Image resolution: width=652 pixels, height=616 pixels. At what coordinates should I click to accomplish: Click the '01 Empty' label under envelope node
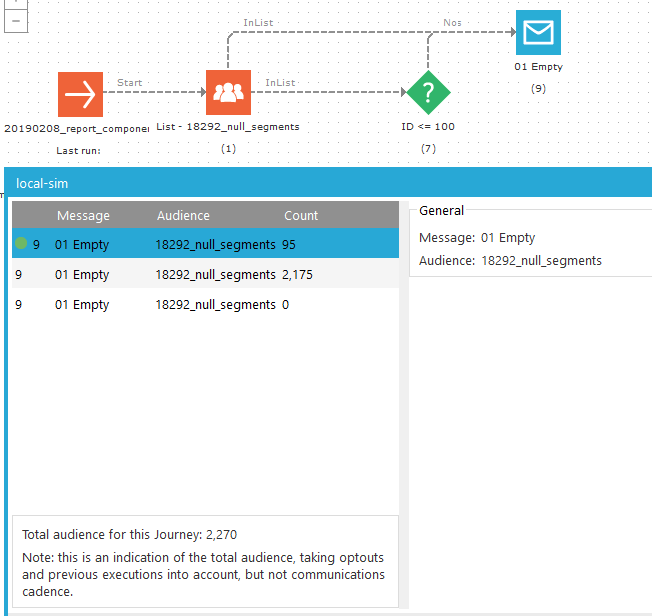(x=538, y=67)
